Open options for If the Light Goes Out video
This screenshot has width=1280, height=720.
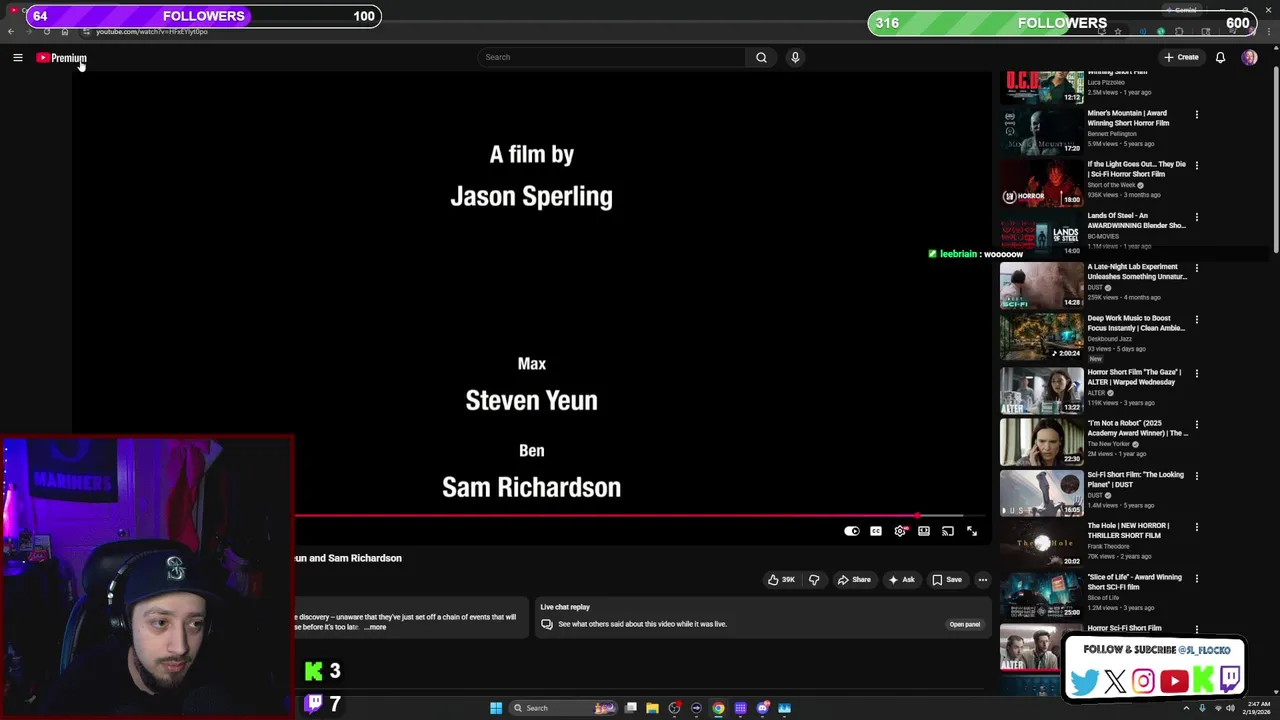tap(1196, 165)
